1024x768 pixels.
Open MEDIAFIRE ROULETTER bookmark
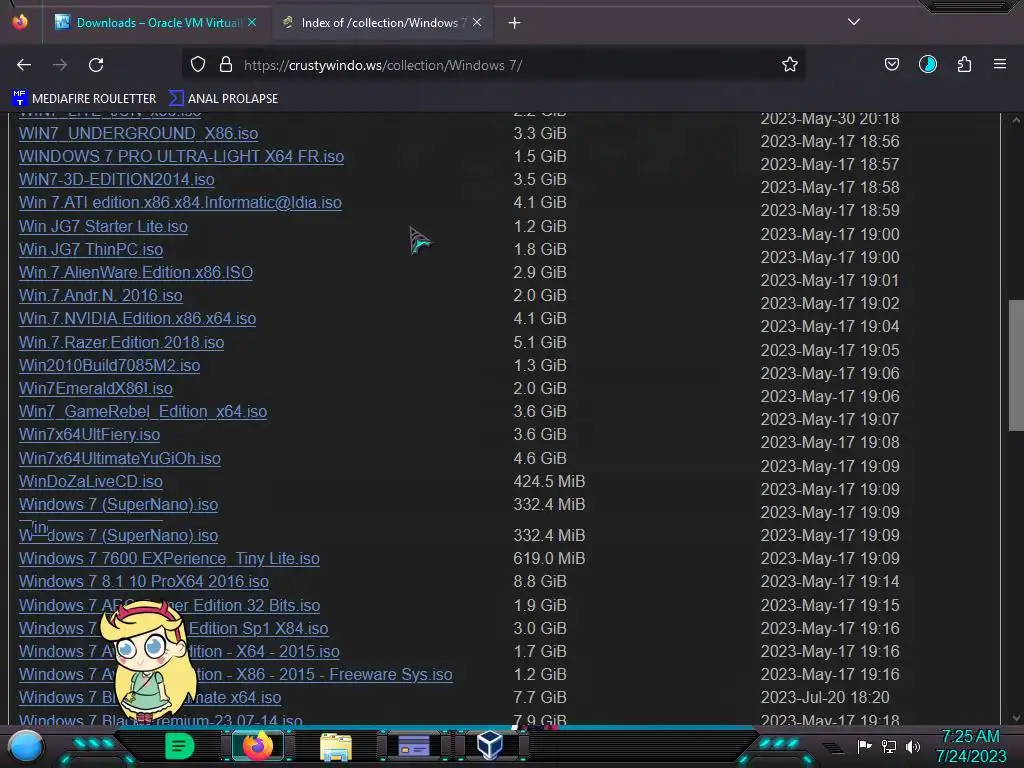[84, 99]
